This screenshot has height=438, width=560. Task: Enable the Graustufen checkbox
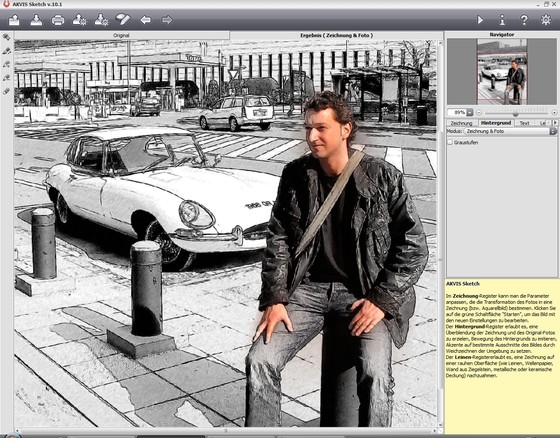pyautogui.click(x=450, y=142)
